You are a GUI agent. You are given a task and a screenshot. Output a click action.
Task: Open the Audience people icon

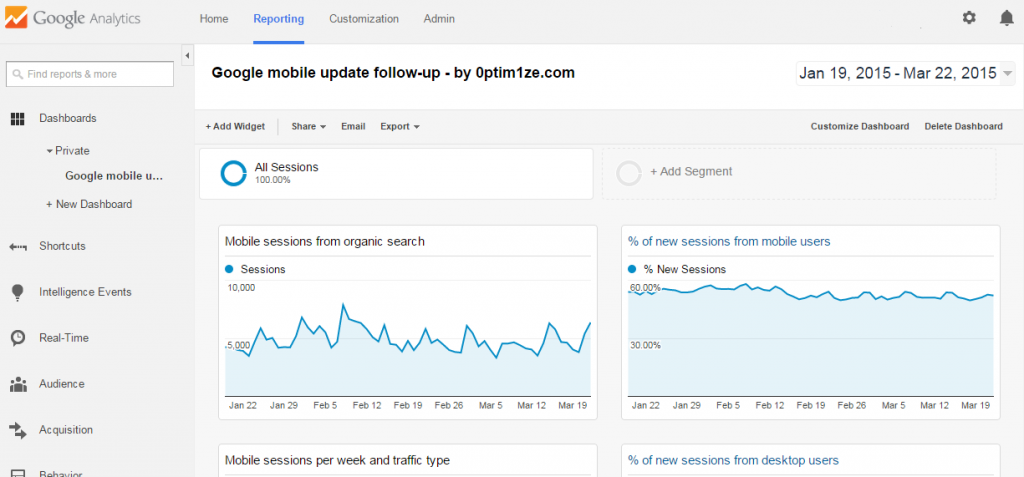[x=18, y=384]
